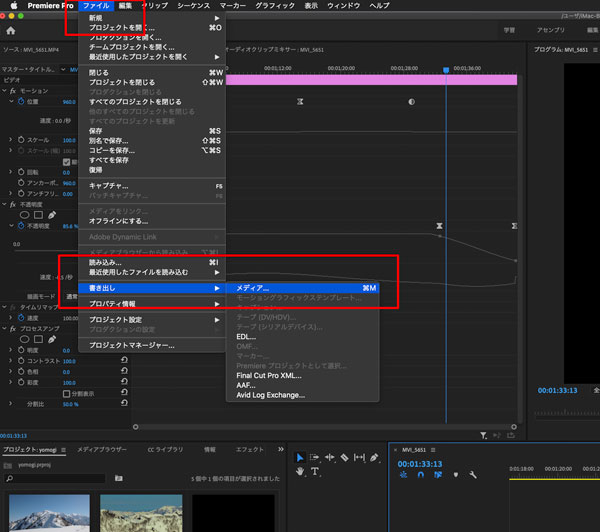This screenshot has width=600, height=532.
Task: Click the timeline timecode 00:01:33:13
Action: click(420, 464)
